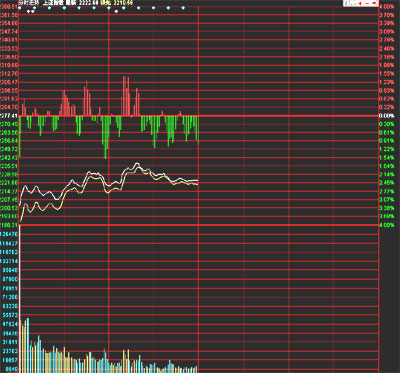Click the red plus zoom icon

360,3
